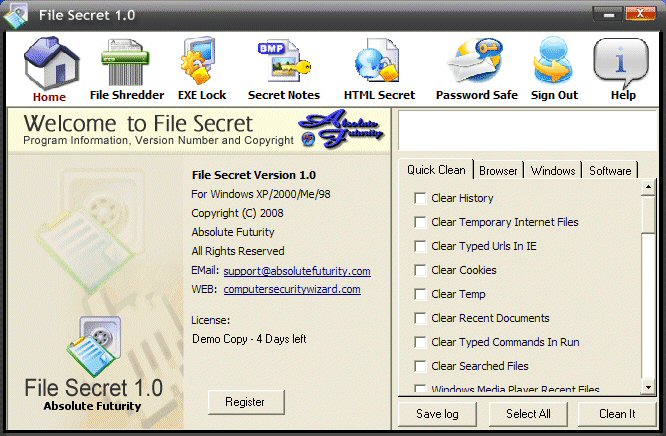
Task: Switch to the Windows tab
Action: click(553, 171)
